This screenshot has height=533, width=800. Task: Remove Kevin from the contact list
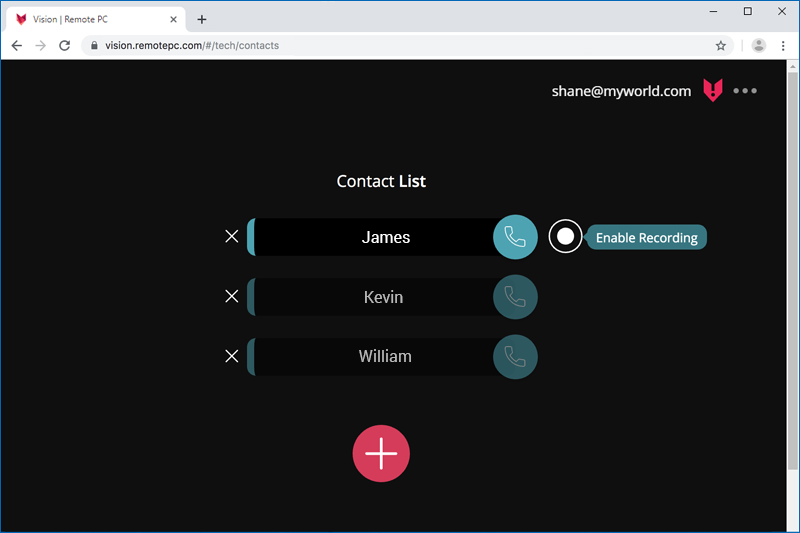(232, 296)
